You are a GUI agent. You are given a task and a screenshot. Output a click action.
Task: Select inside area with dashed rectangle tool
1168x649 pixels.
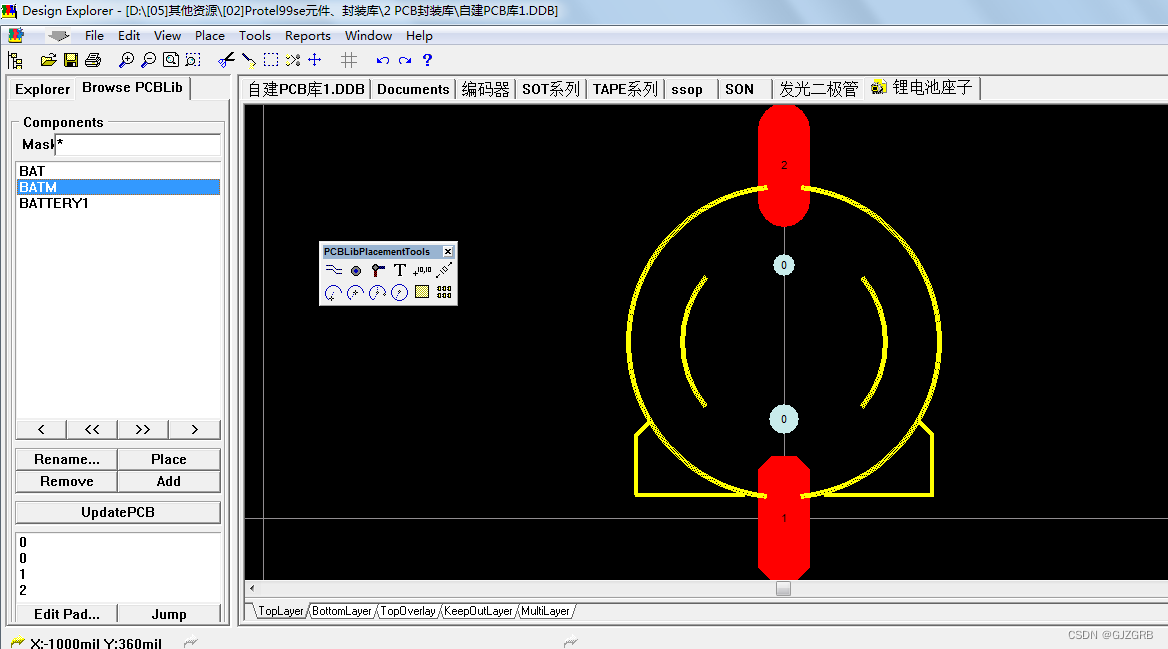click(271, 60)
